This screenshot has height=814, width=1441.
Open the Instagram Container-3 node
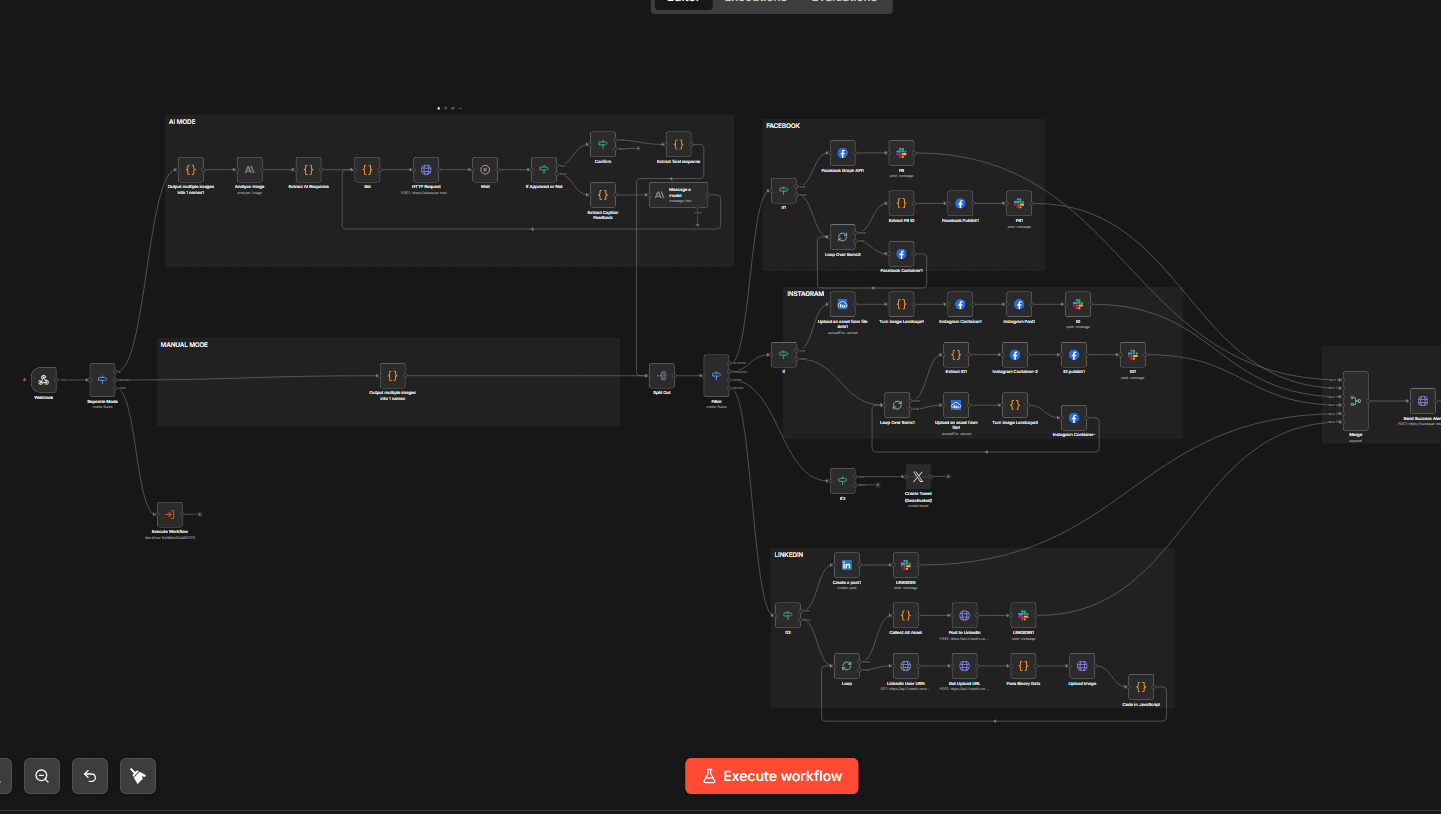[x=1015, y=354]
